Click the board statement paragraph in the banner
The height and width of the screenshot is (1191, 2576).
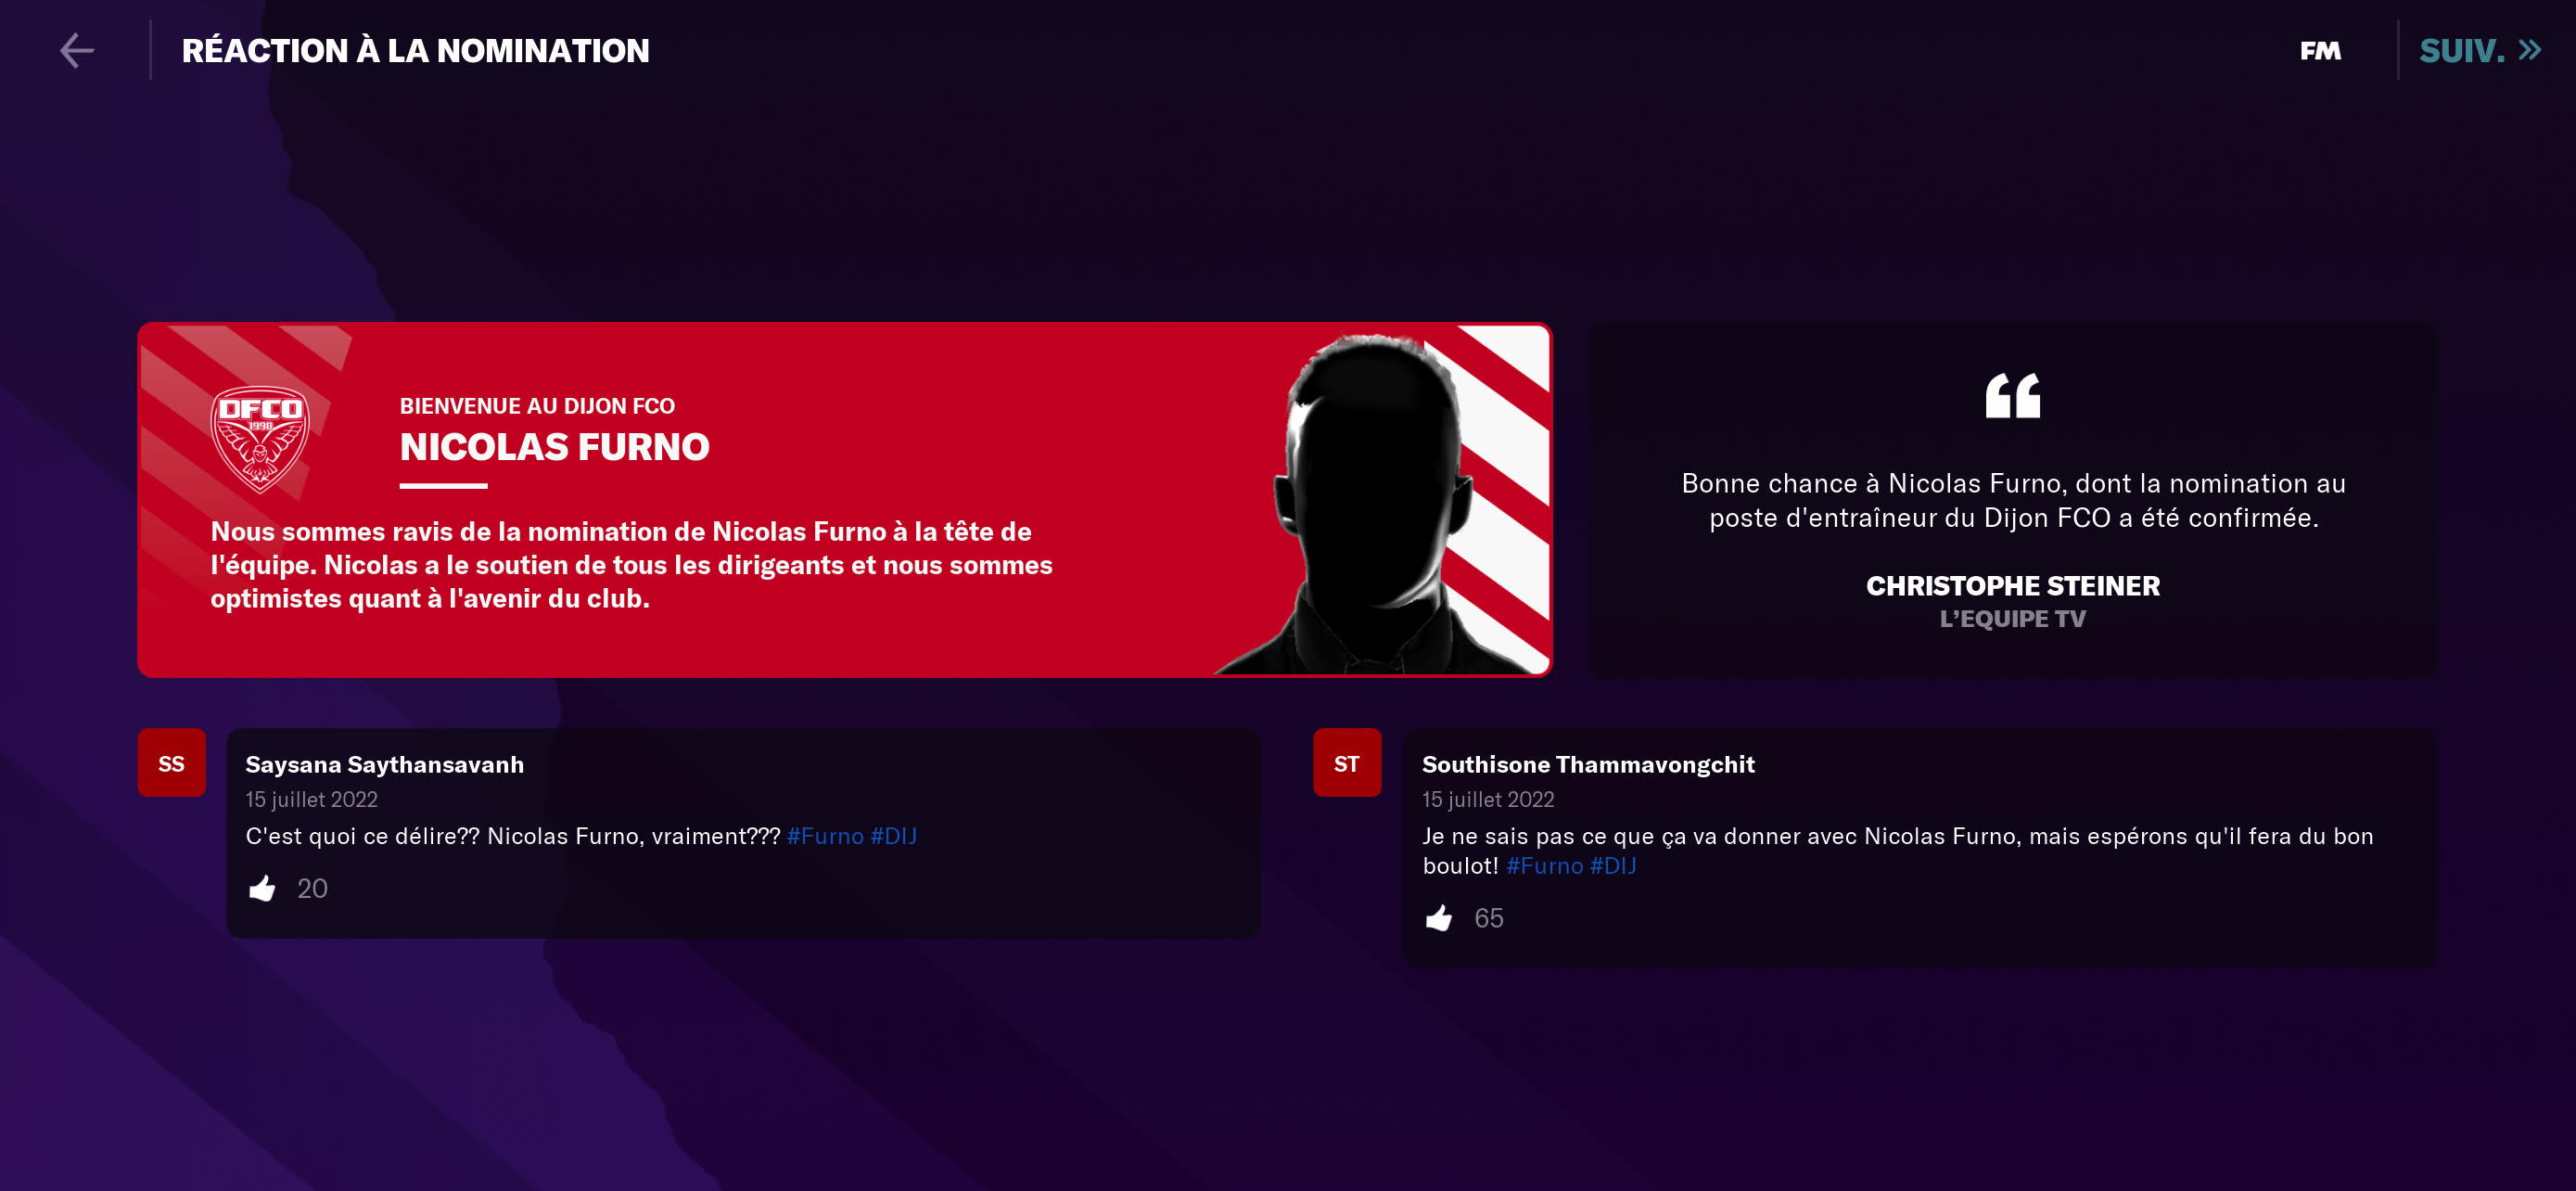coord(631,565)
